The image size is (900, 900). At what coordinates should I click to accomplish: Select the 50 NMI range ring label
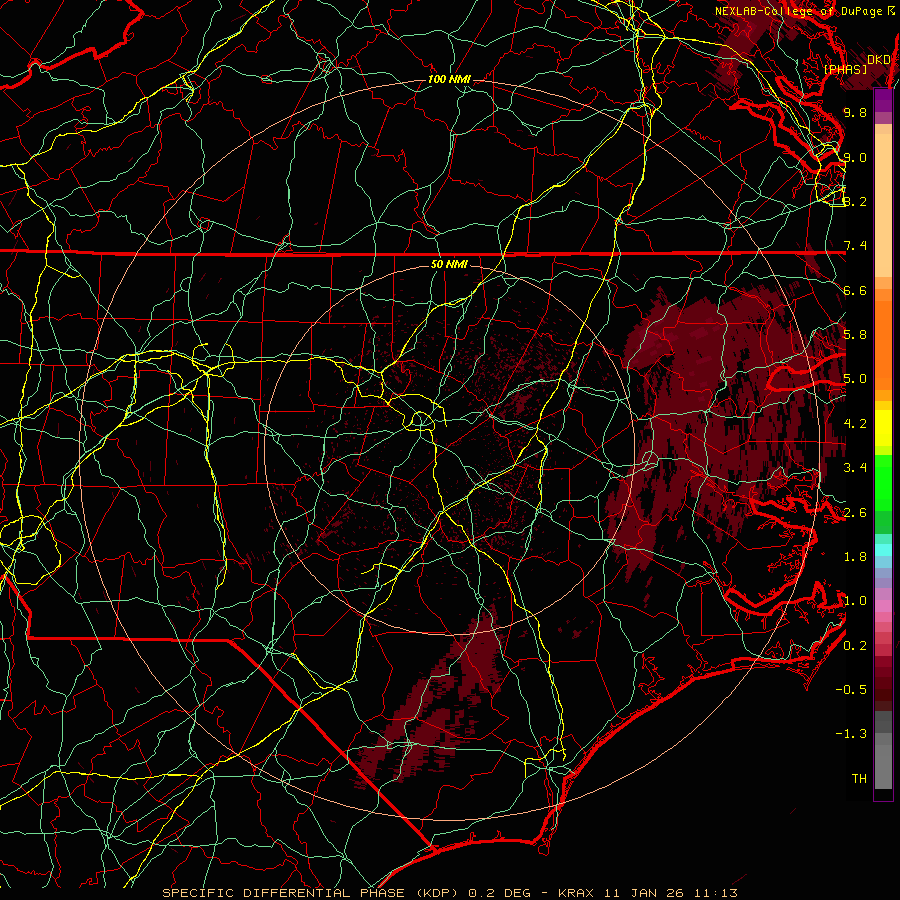(449, 265)
